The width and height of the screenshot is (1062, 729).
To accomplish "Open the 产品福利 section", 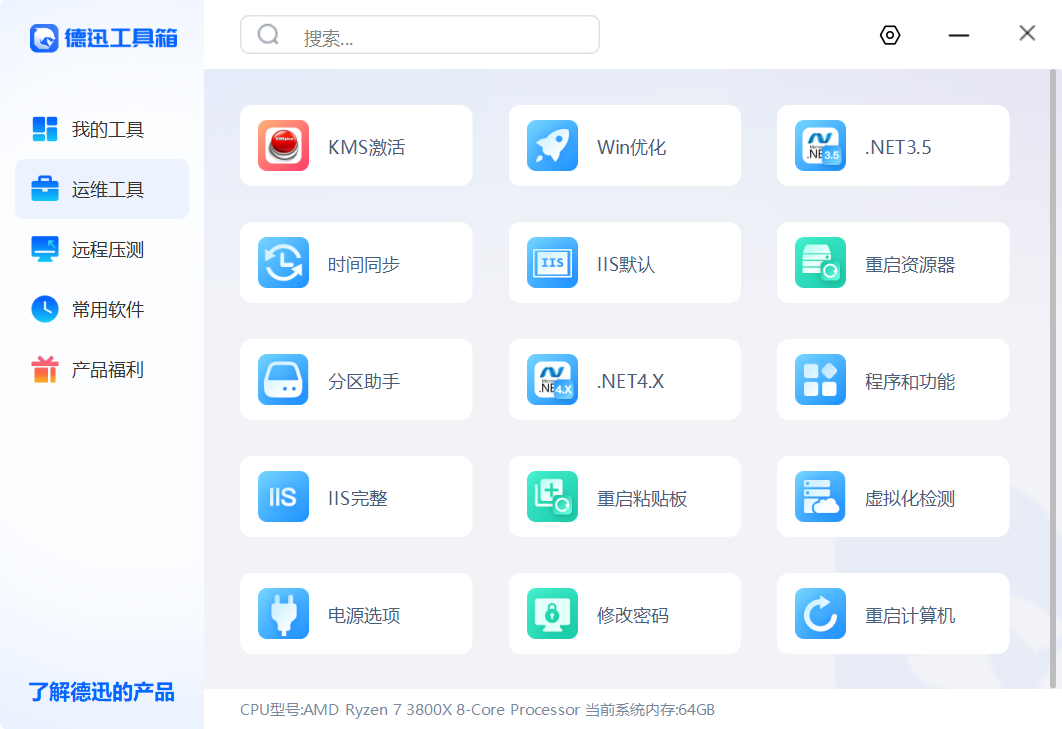I will click(102, 369).
